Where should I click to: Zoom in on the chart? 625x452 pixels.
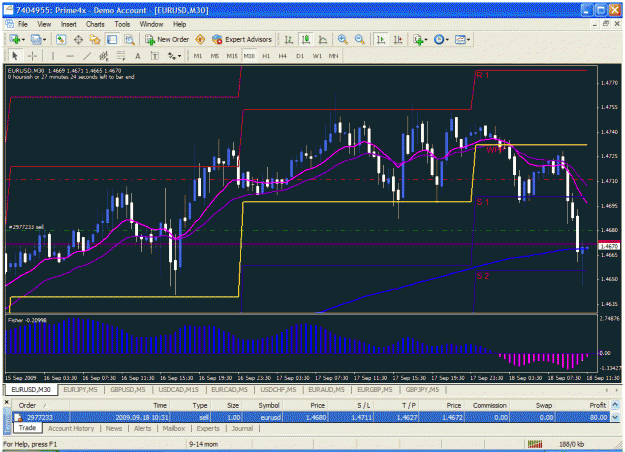pyautogui.click(x=342, y=39)
